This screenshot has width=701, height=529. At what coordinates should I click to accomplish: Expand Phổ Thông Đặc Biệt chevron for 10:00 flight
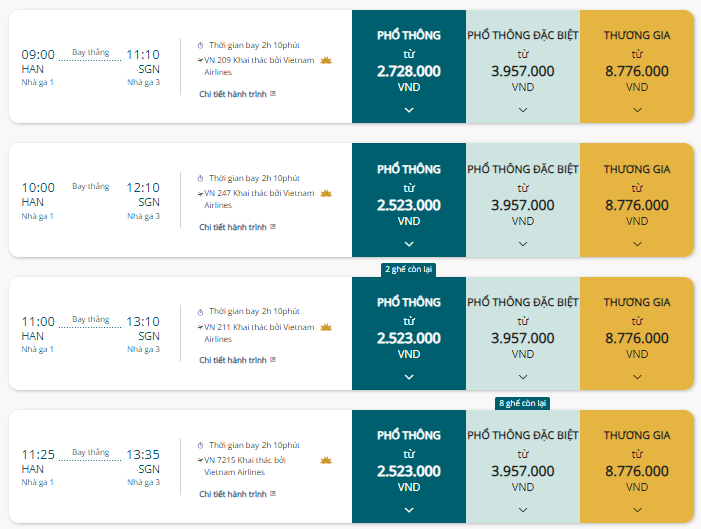click(x=523, y=244)
